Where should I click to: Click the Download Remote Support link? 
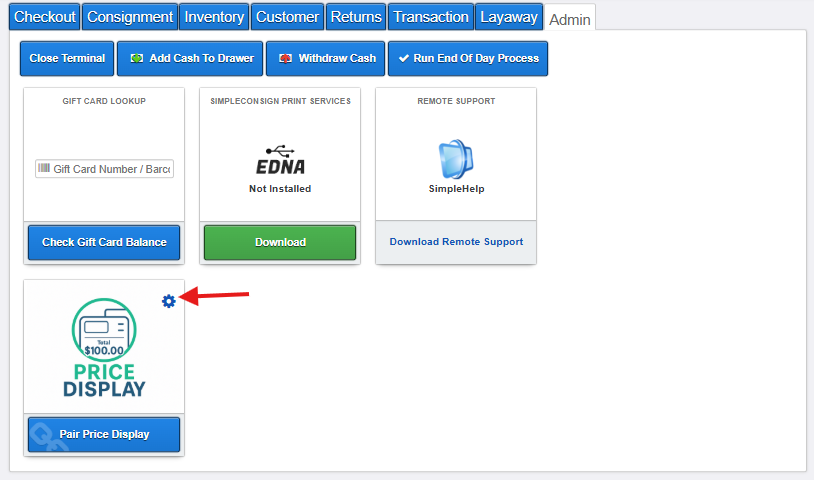pos(456,242)
